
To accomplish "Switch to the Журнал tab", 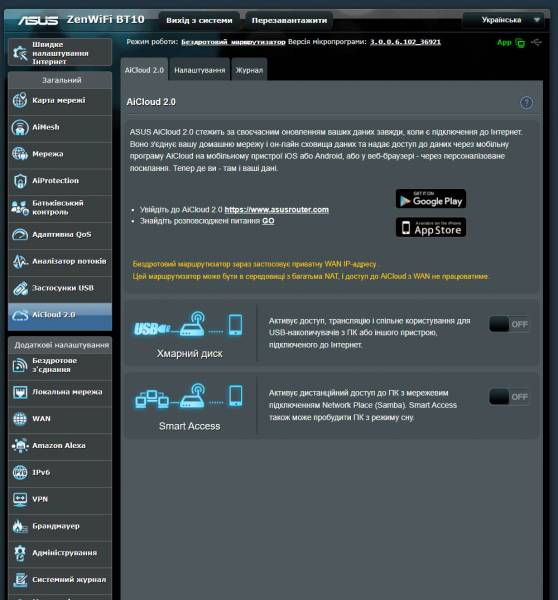I will (249, 70).
